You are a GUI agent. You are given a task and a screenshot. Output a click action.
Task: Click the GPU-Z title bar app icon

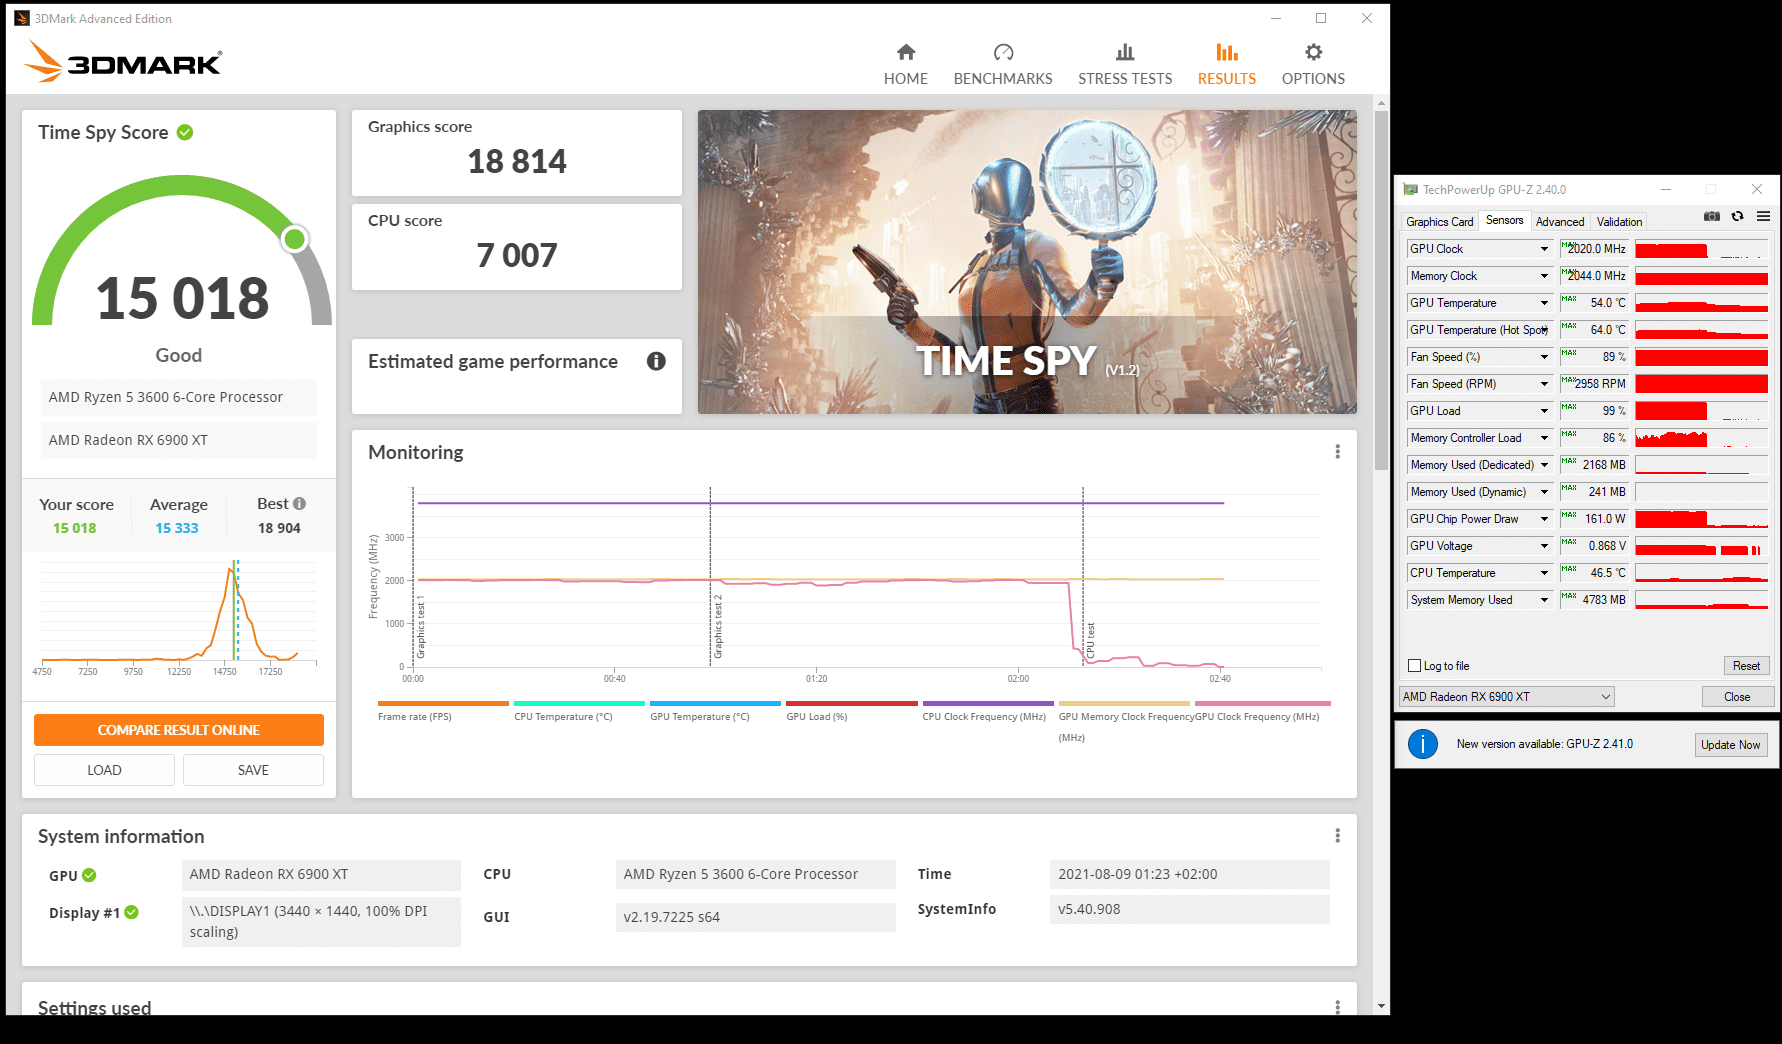pyautogui.click(x=1410, y=189)
